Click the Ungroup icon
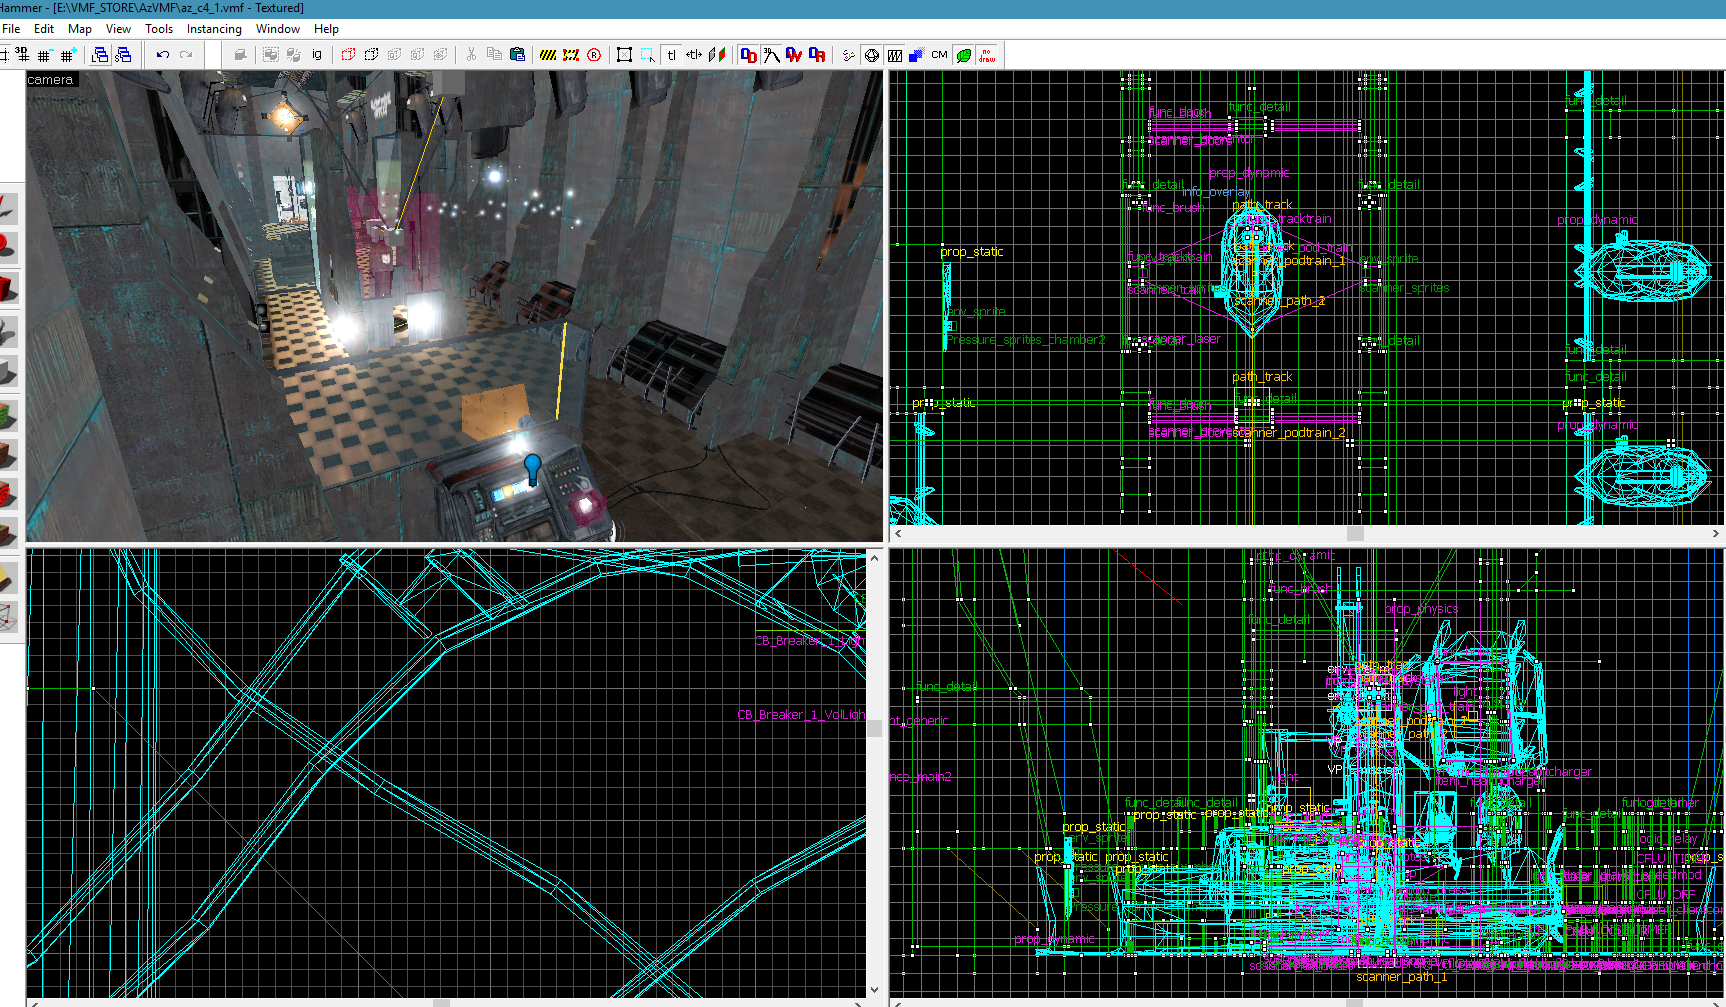Viewport: 1726px width, 1007px height. pyautogui.click(x=293, y=55)
